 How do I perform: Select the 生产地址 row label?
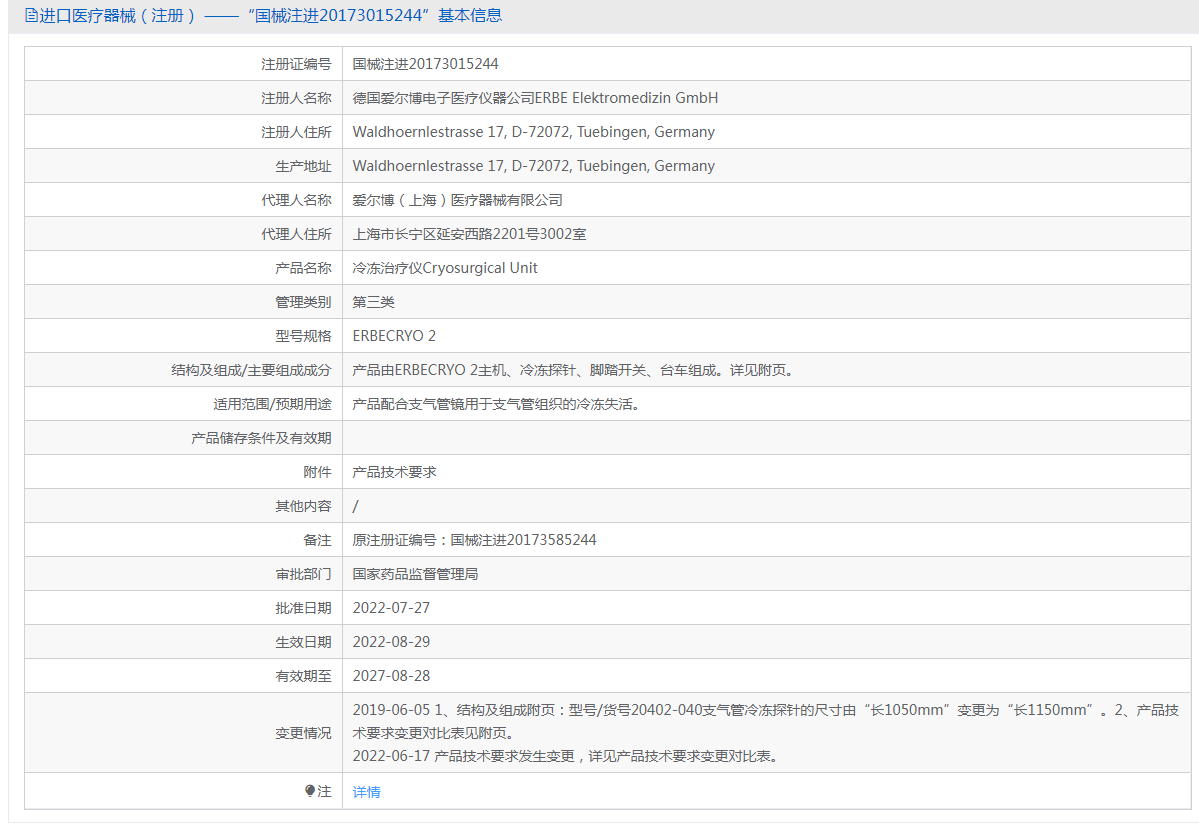pos(304,166)
